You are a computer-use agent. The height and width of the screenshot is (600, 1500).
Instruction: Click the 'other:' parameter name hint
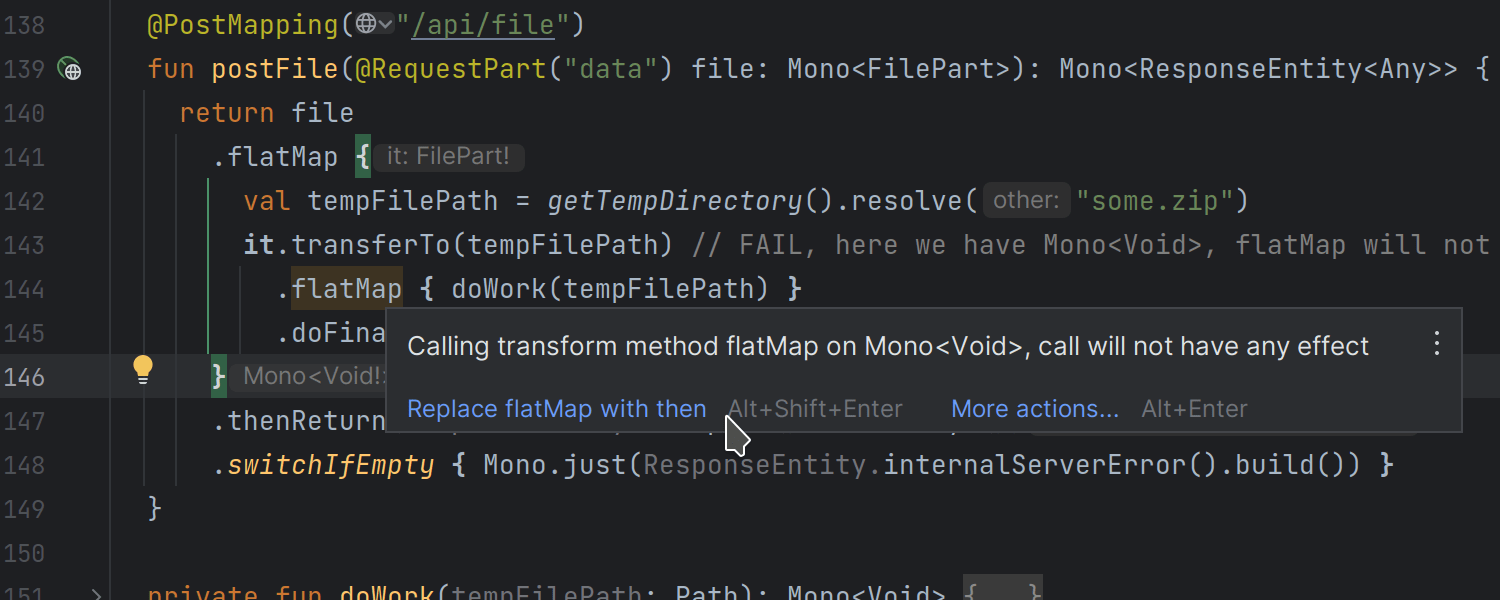(1026, 201)
